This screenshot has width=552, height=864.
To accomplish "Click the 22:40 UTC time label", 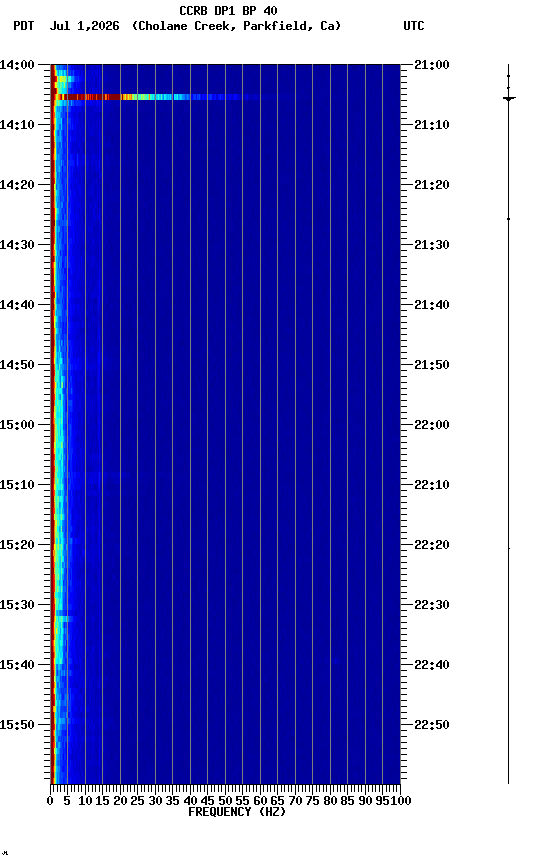I will tap(432, 665).
